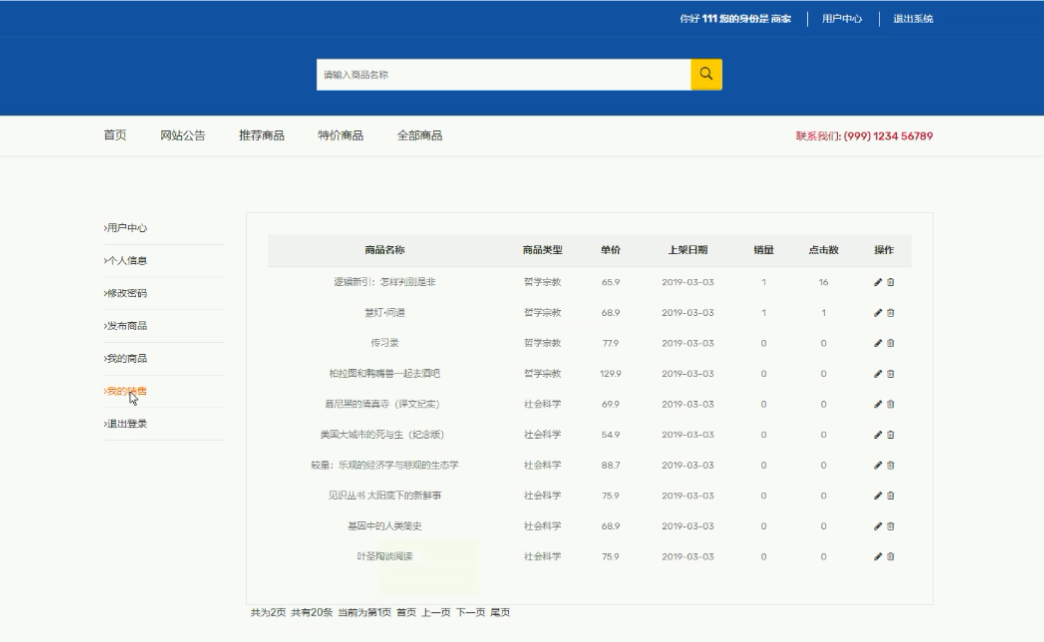Jump to 首页 in the pagination bar
The height and width of the screenshot is (642, 1044).
tap(406, 612)
